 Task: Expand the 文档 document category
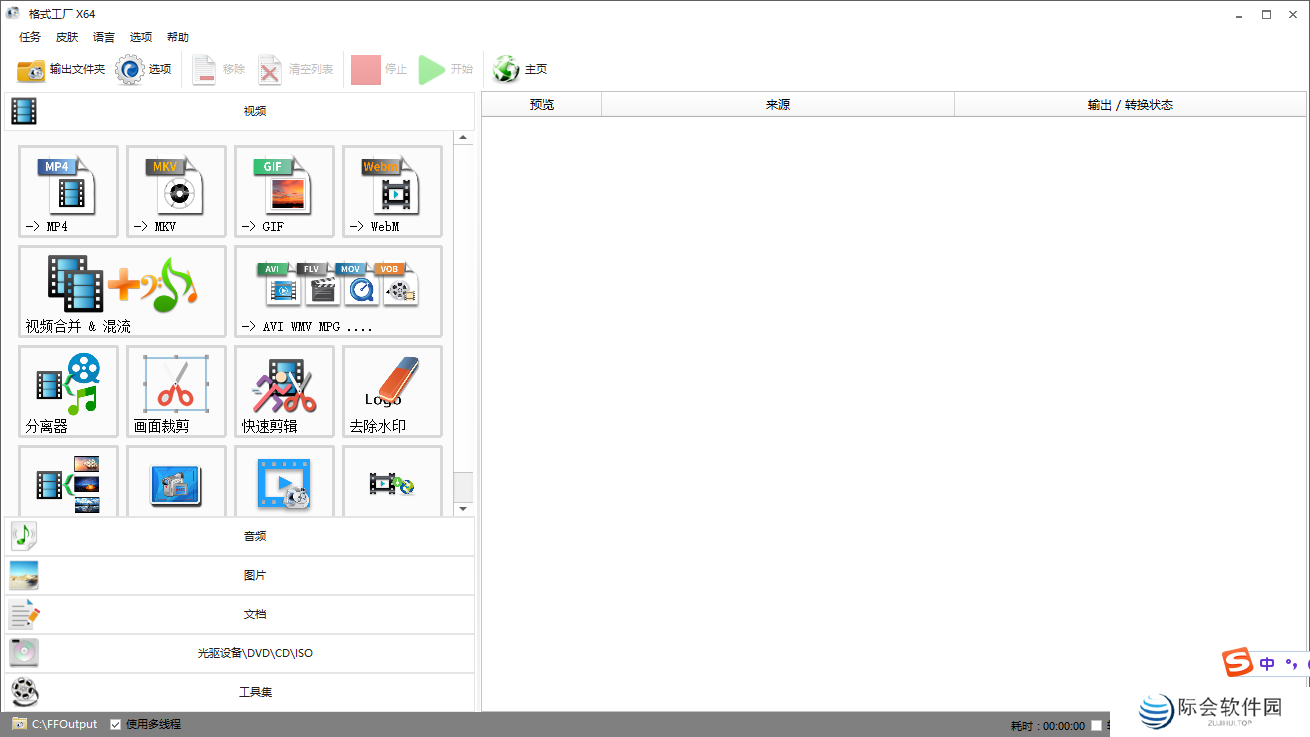click(x=240, y=614)
